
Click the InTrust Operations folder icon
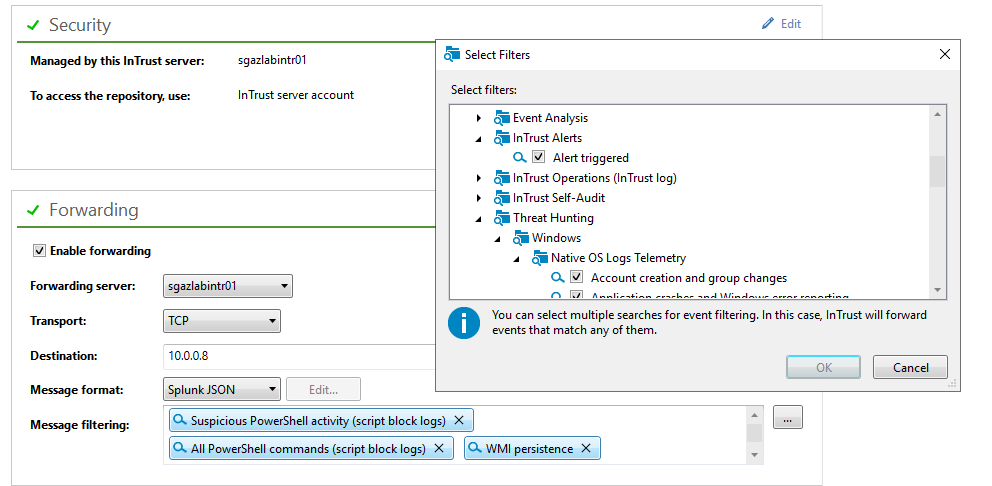tap(502, 178)
